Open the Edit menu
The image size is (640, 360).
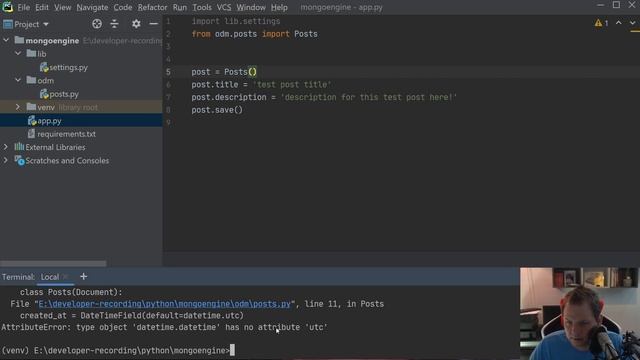42,7
